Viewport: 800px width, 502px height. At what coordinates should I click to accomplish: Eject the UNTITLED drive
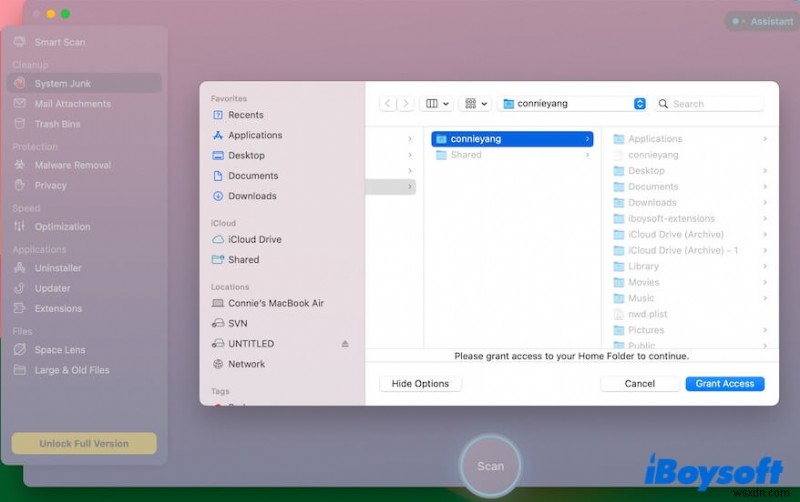point(345,344)
